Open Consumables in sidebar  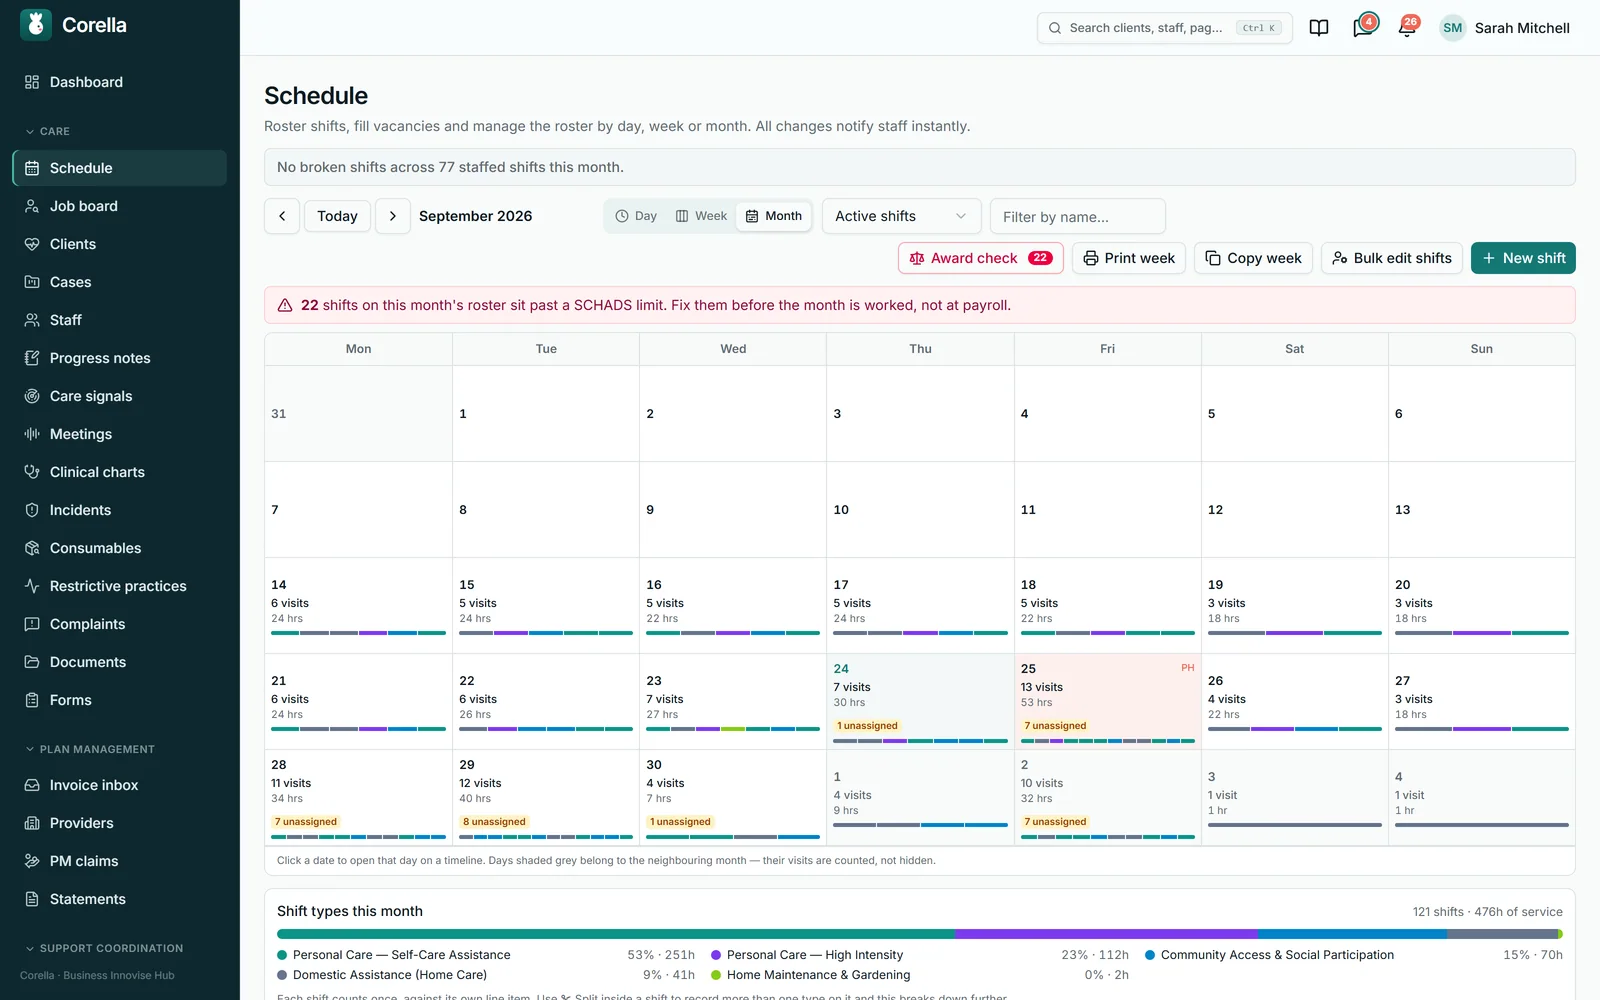click(120, 548)
